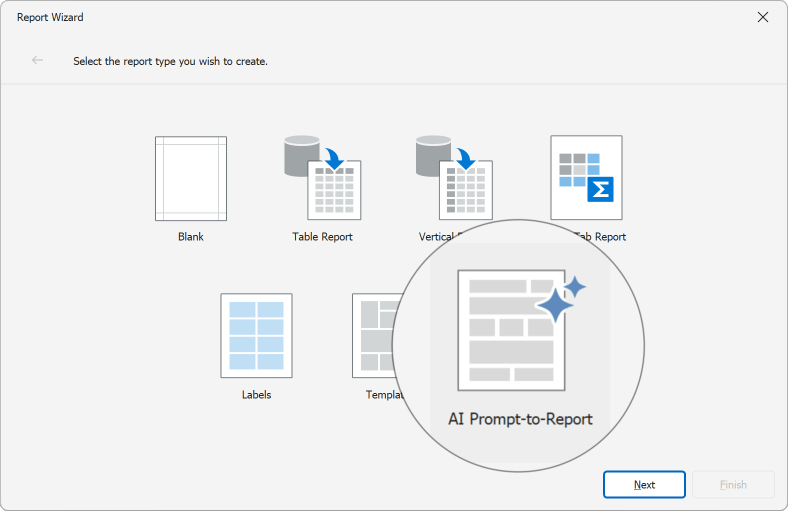Image resolution: width=788 pixels, height=511 pixels.
Task: Click the "Blank" text label
Action: (x=190, y=237)
